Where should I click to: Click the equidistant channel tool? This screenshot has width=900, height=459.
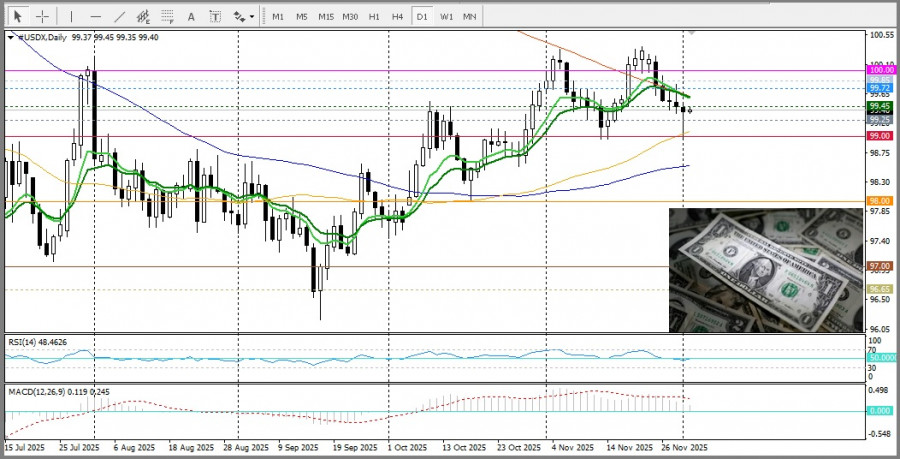tap(143, 17)
